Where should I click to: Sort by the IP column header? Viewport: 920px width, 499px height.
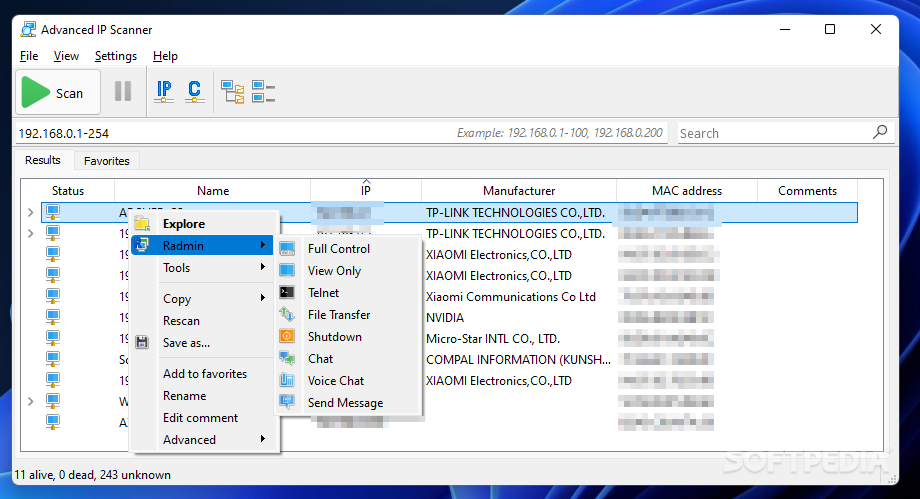(366, 191)
